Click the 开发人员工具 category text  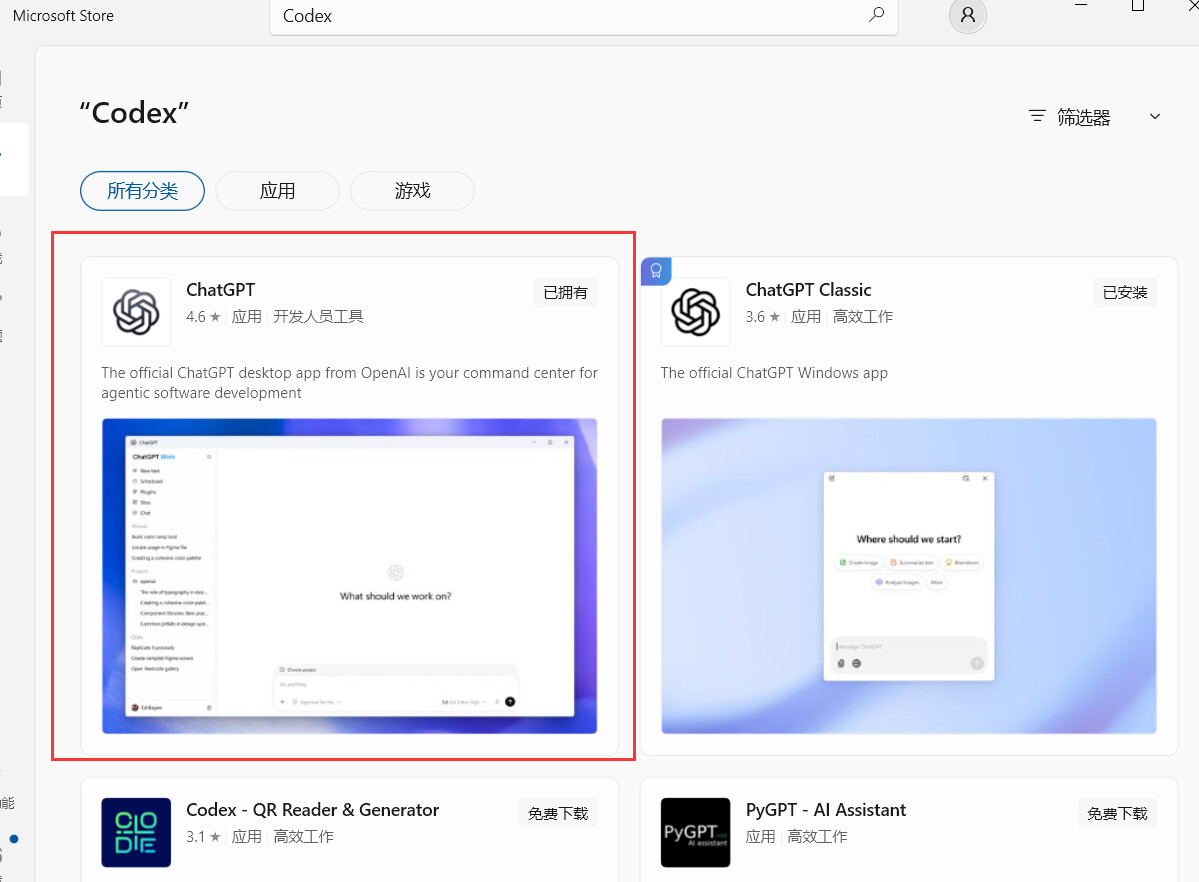pyautogui.click(x=318, y=317)
